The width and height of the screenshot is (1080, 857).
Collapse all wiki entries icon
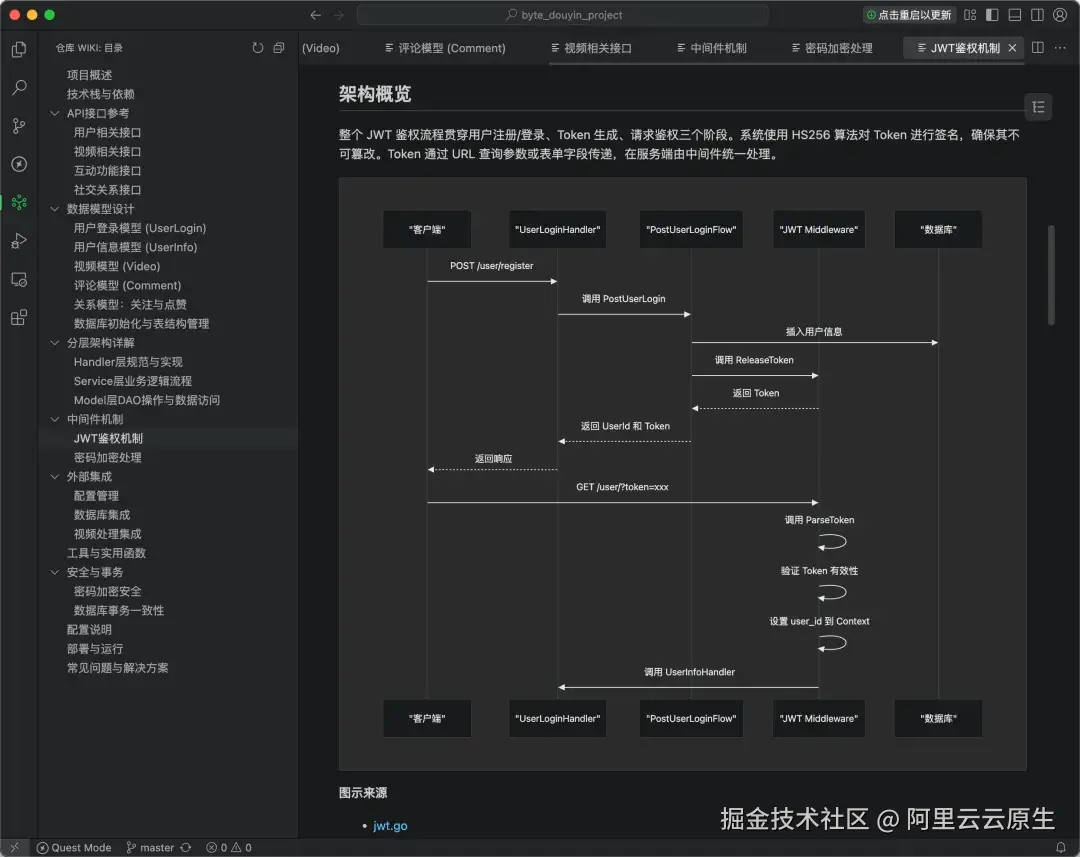[279, 48]
